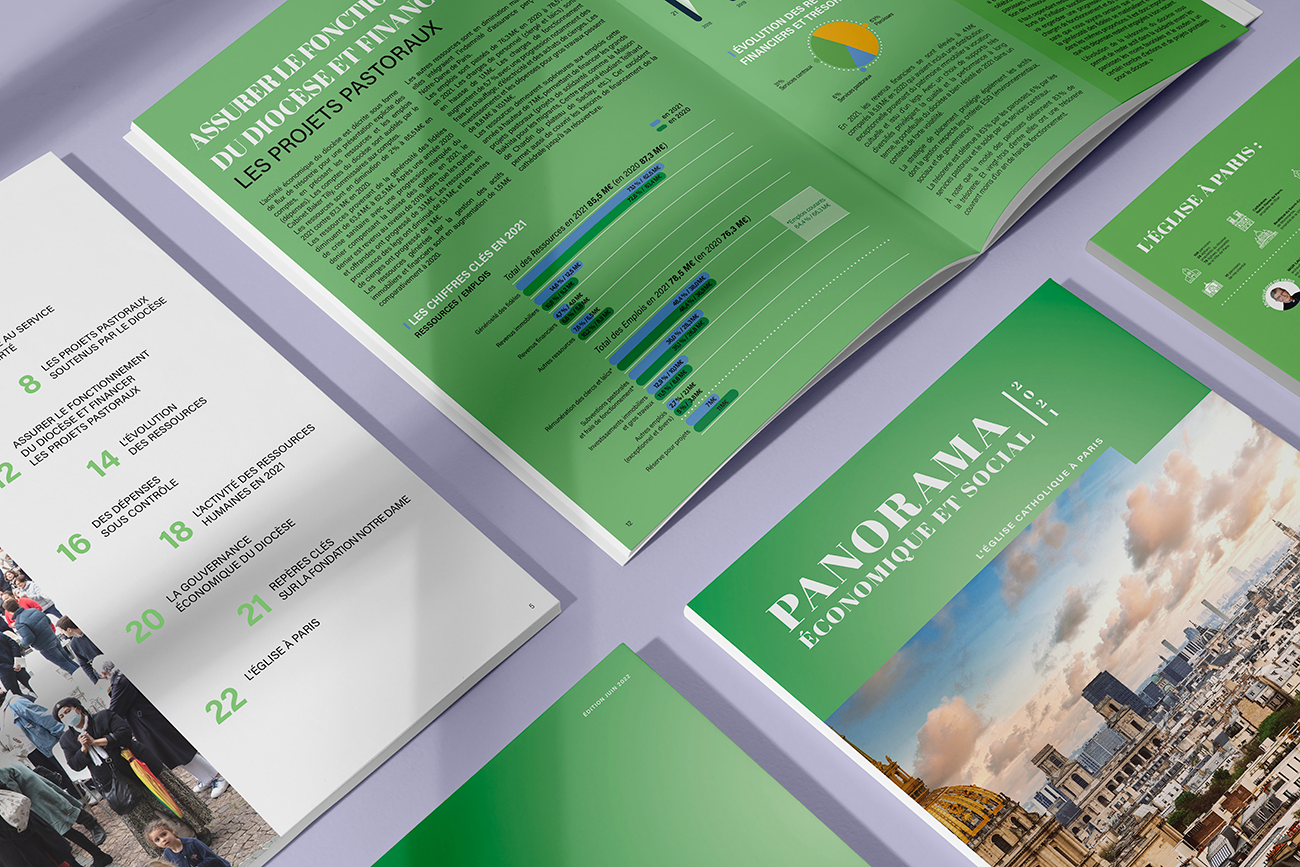
Task: Click page number '5' on the contents page
Action: coord(531,606)
